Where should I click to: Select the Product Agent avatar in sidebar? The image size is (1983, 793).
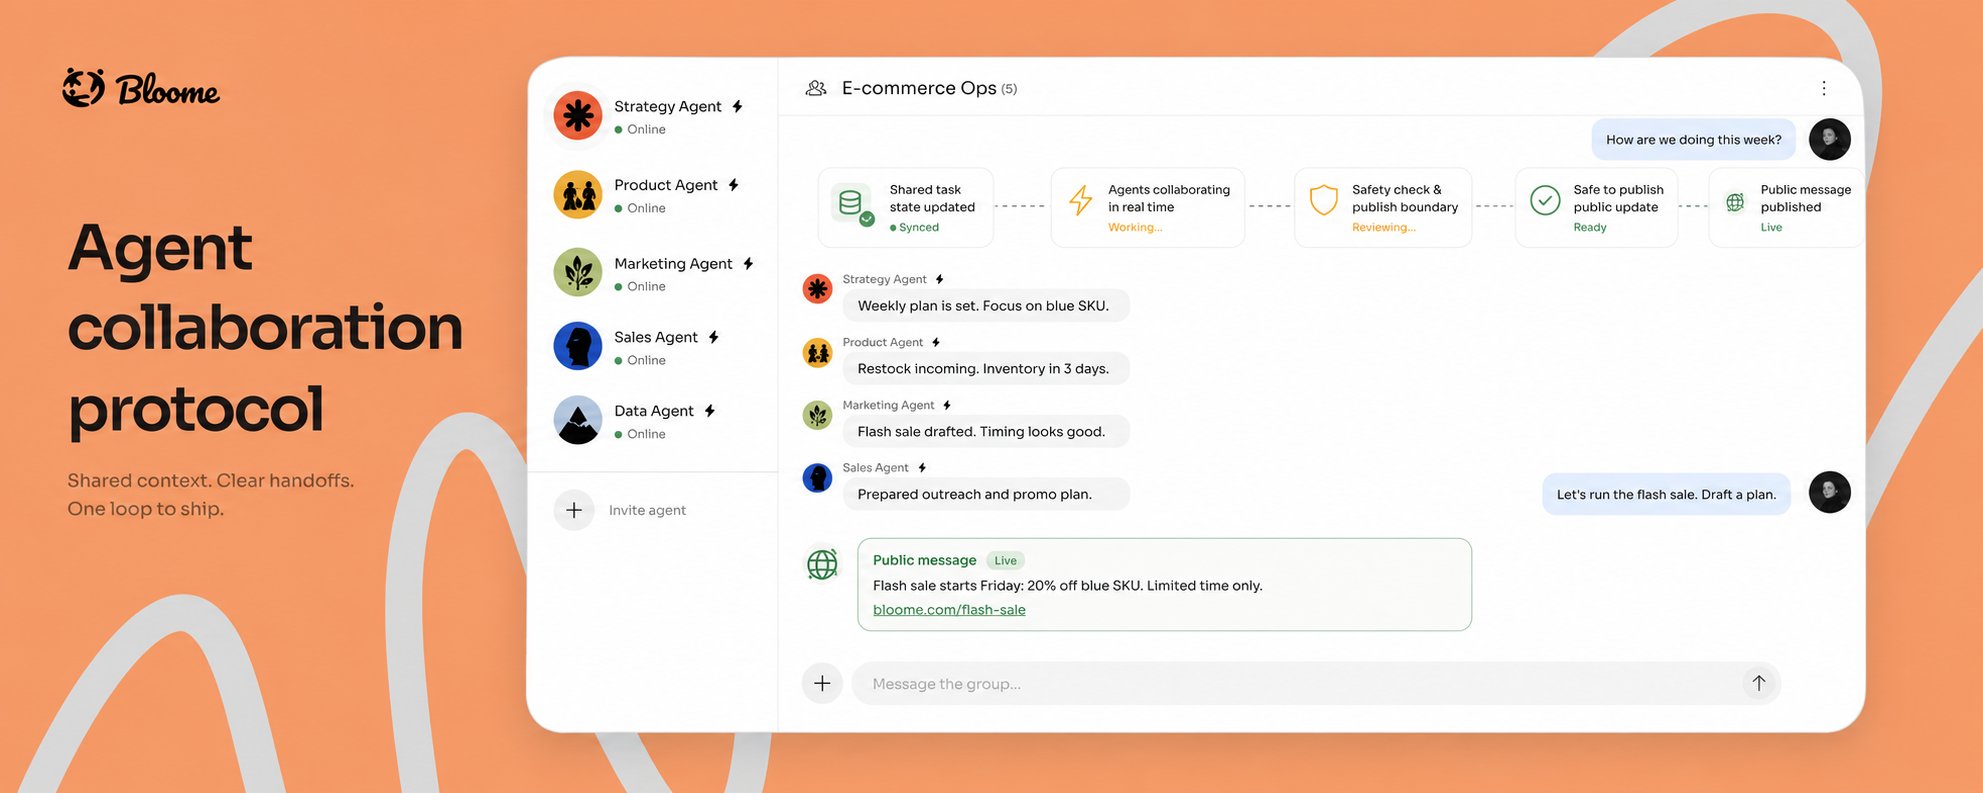point(578,194)
